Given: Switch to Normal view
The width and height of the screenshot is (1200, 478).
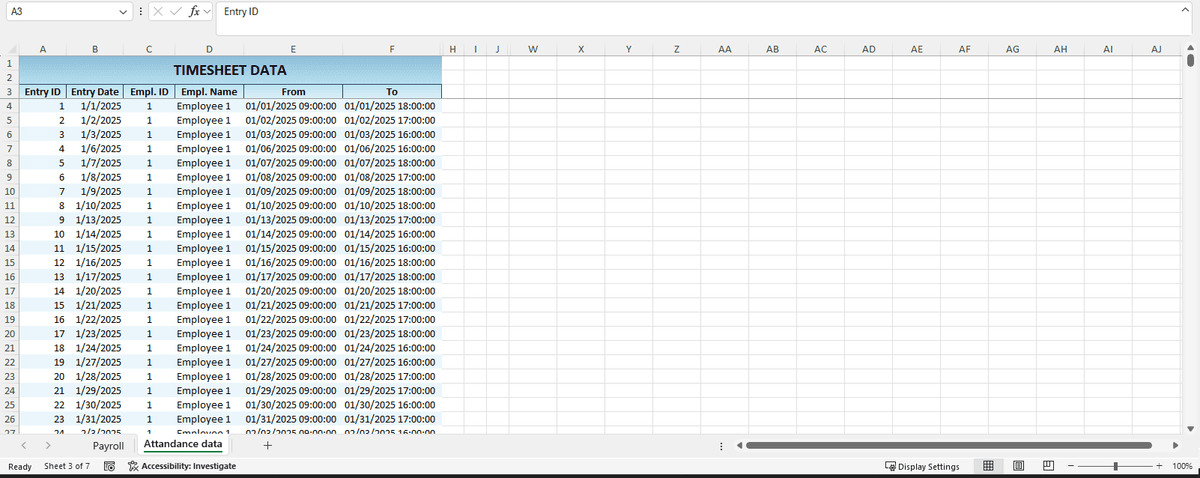Looking at the screenshot, I should click(988, 467).
